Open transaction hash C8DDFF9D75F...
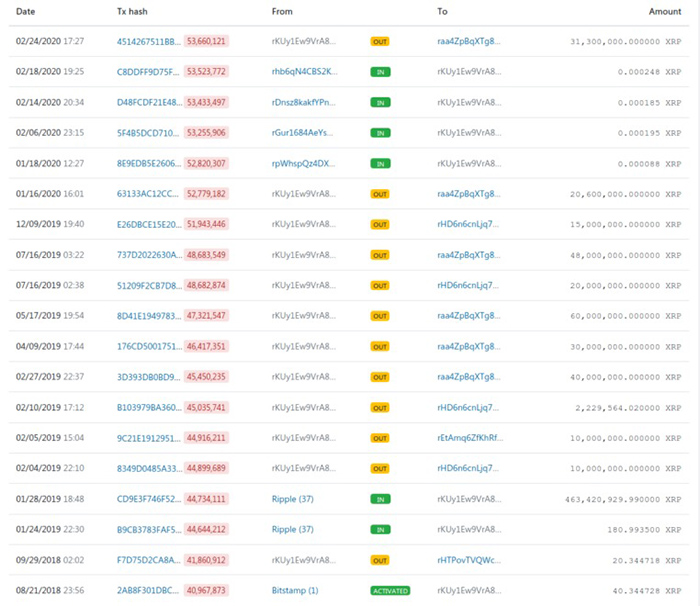 (148, 72)
